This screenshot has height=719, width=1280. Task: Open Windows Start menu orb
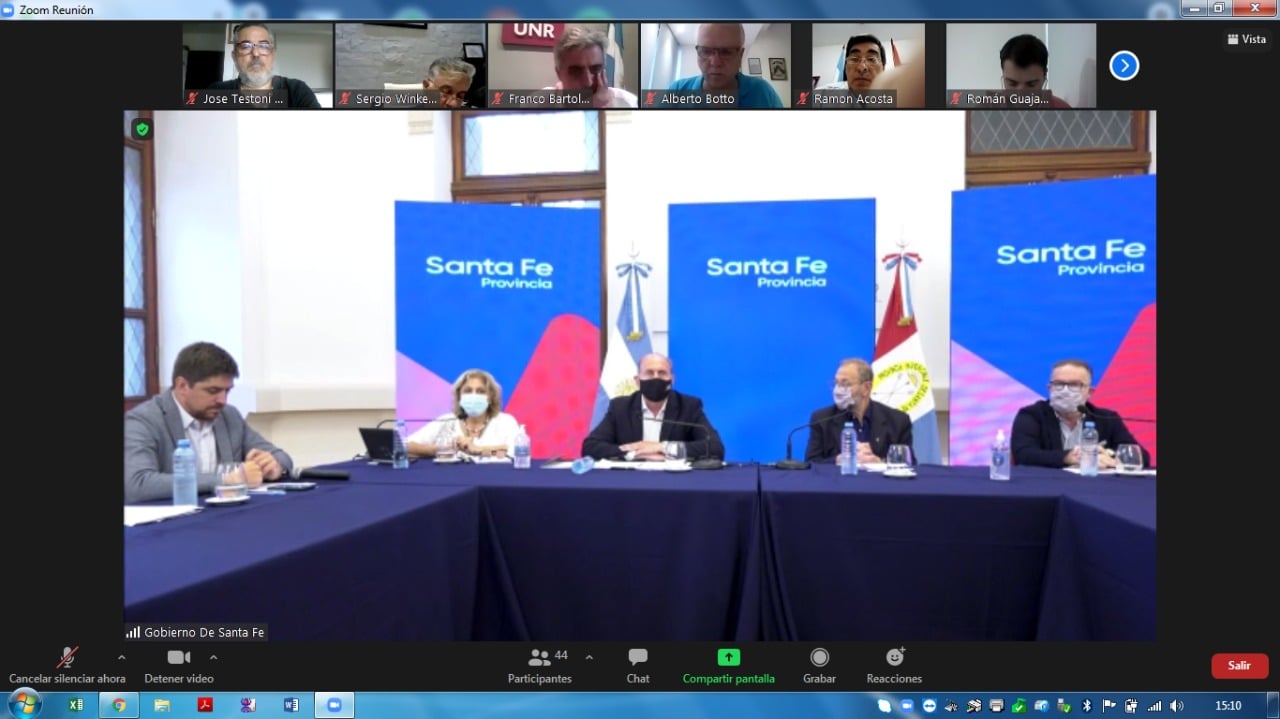(24, 704)
